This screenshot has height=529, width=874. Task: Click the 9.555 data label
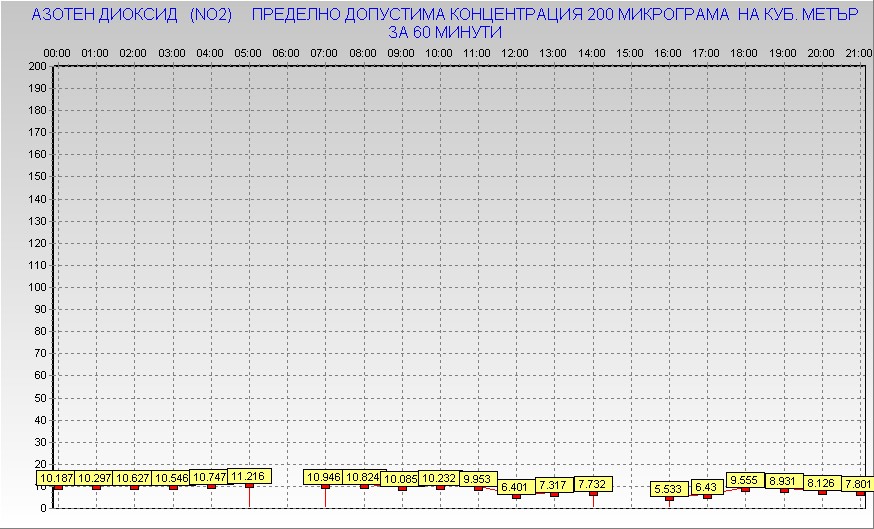tap(745, 480)
